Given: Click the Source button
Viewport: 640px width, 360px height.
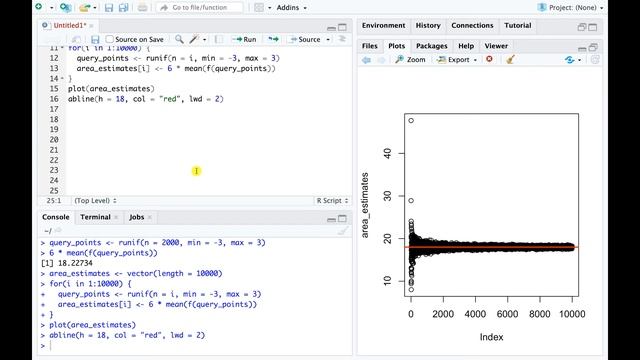Looking at the screenshot, I should pyautogui.click(x=305, y=39).
